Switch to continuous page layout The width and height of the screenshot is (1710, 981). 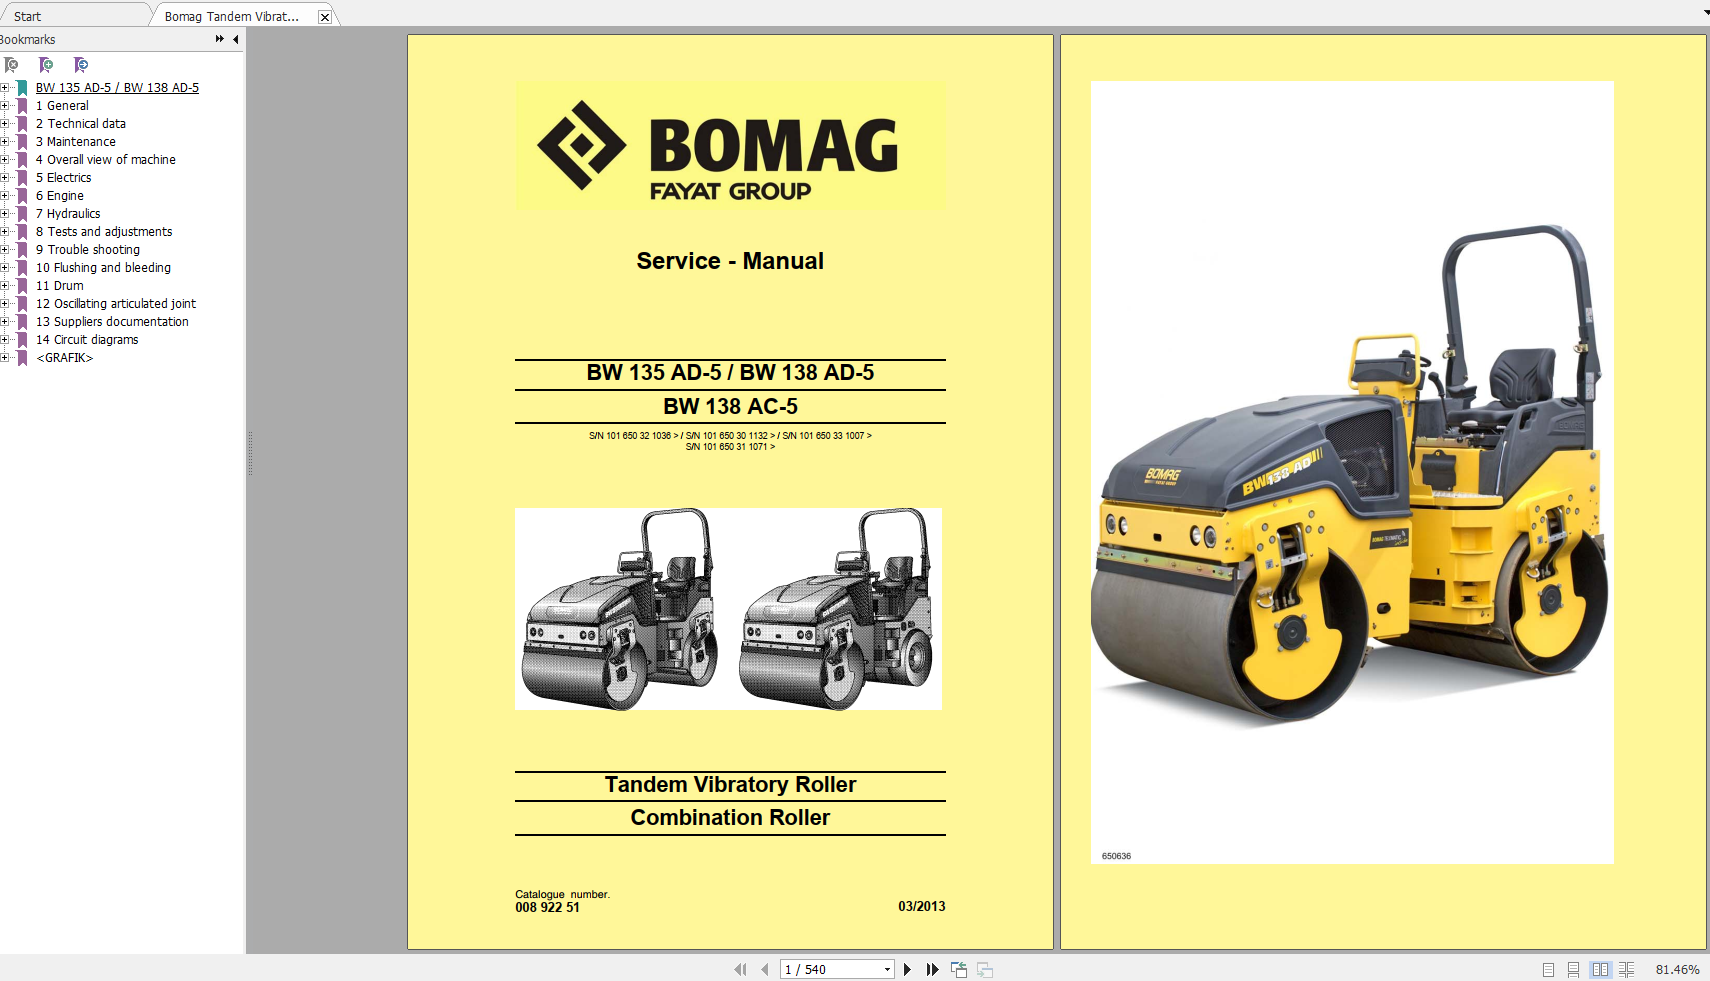pos(1574,969)
